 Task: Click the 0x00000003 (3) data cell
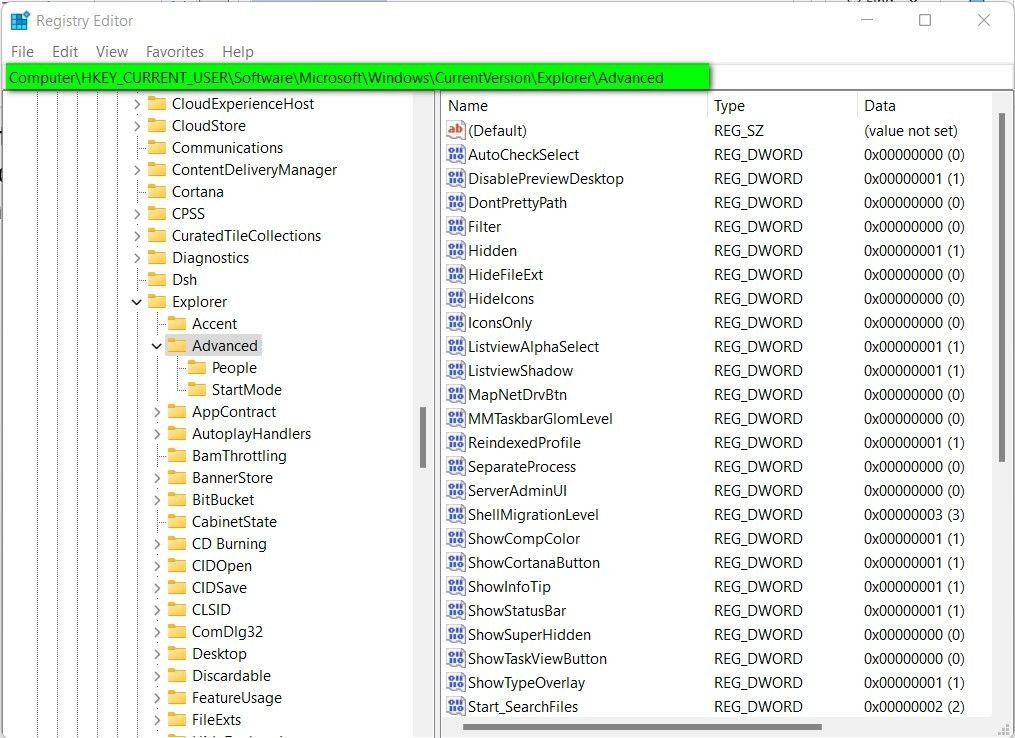click(x=914, y=515)
